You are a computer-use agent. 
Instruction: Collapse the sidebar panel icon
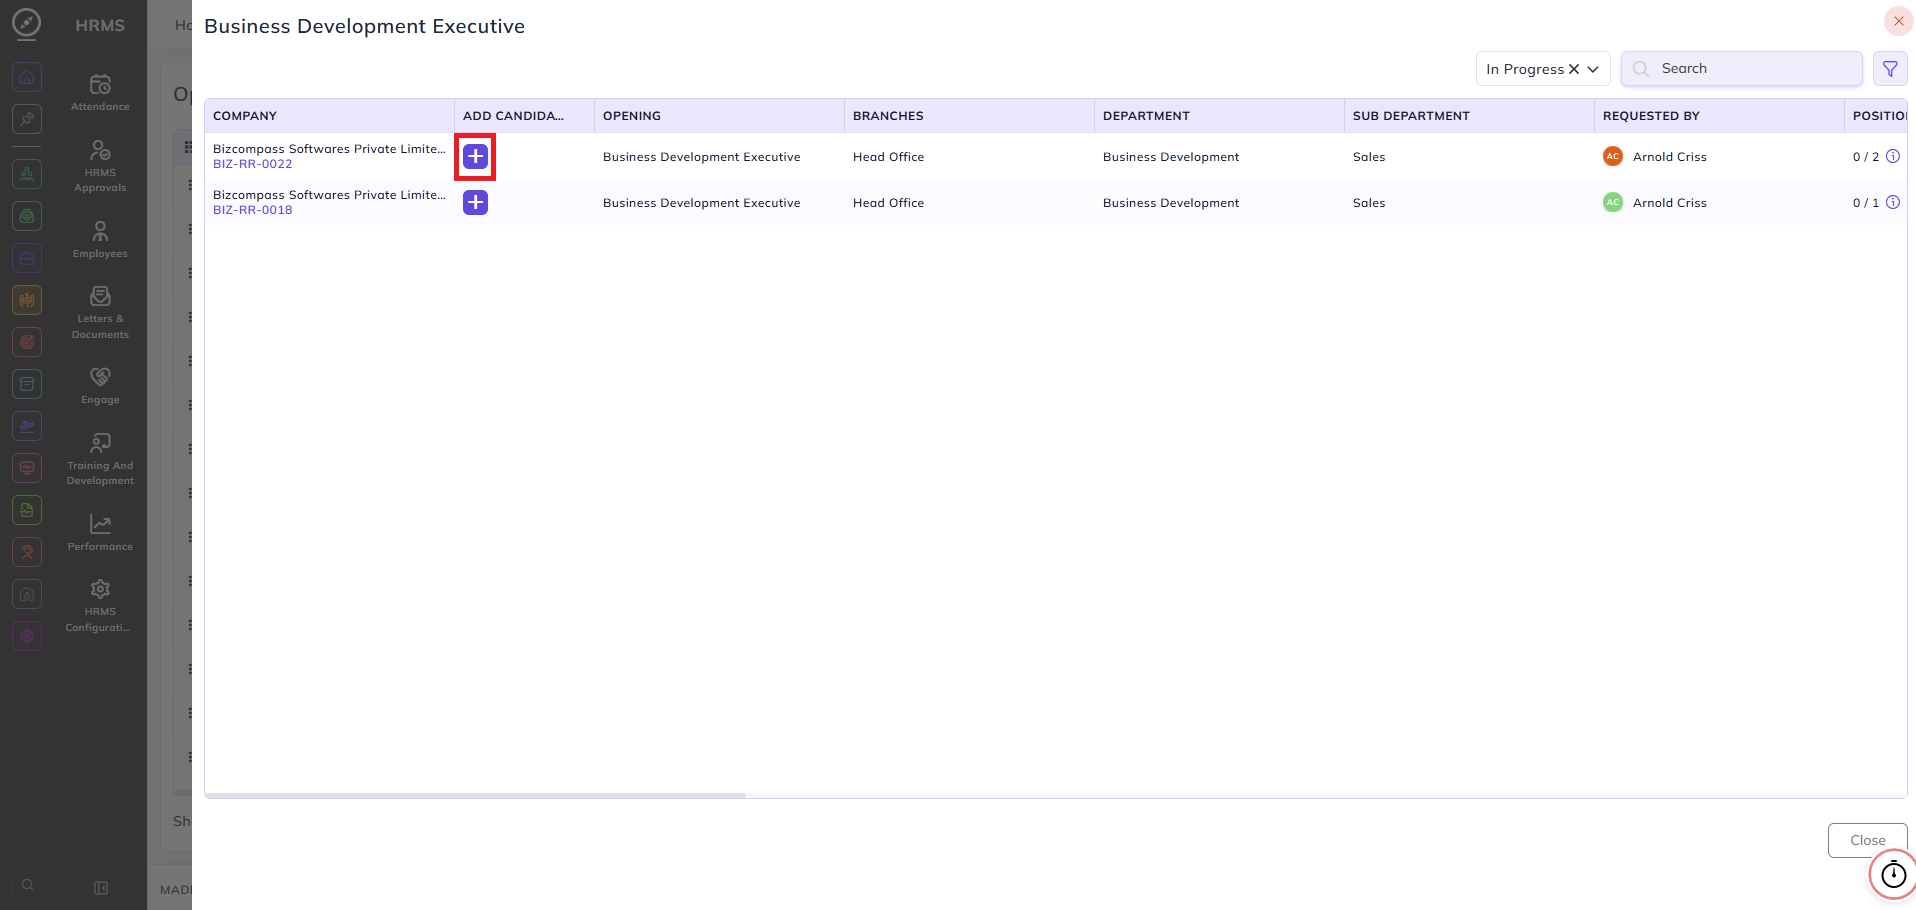(101, 888)
